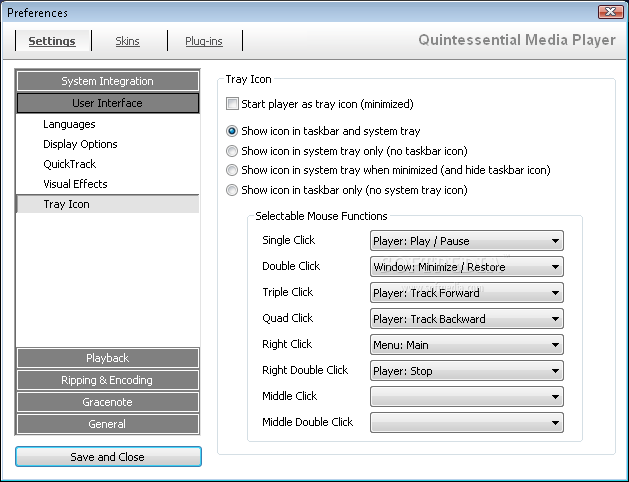Expand the System Integration section

coord(108,81)
